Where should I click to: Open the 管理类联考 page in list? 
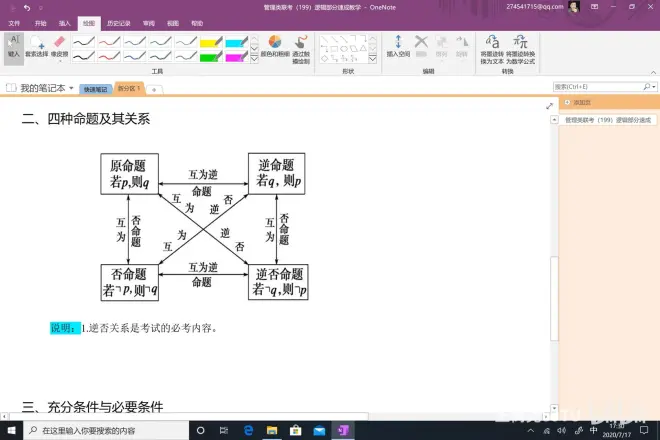click(605, 120)
